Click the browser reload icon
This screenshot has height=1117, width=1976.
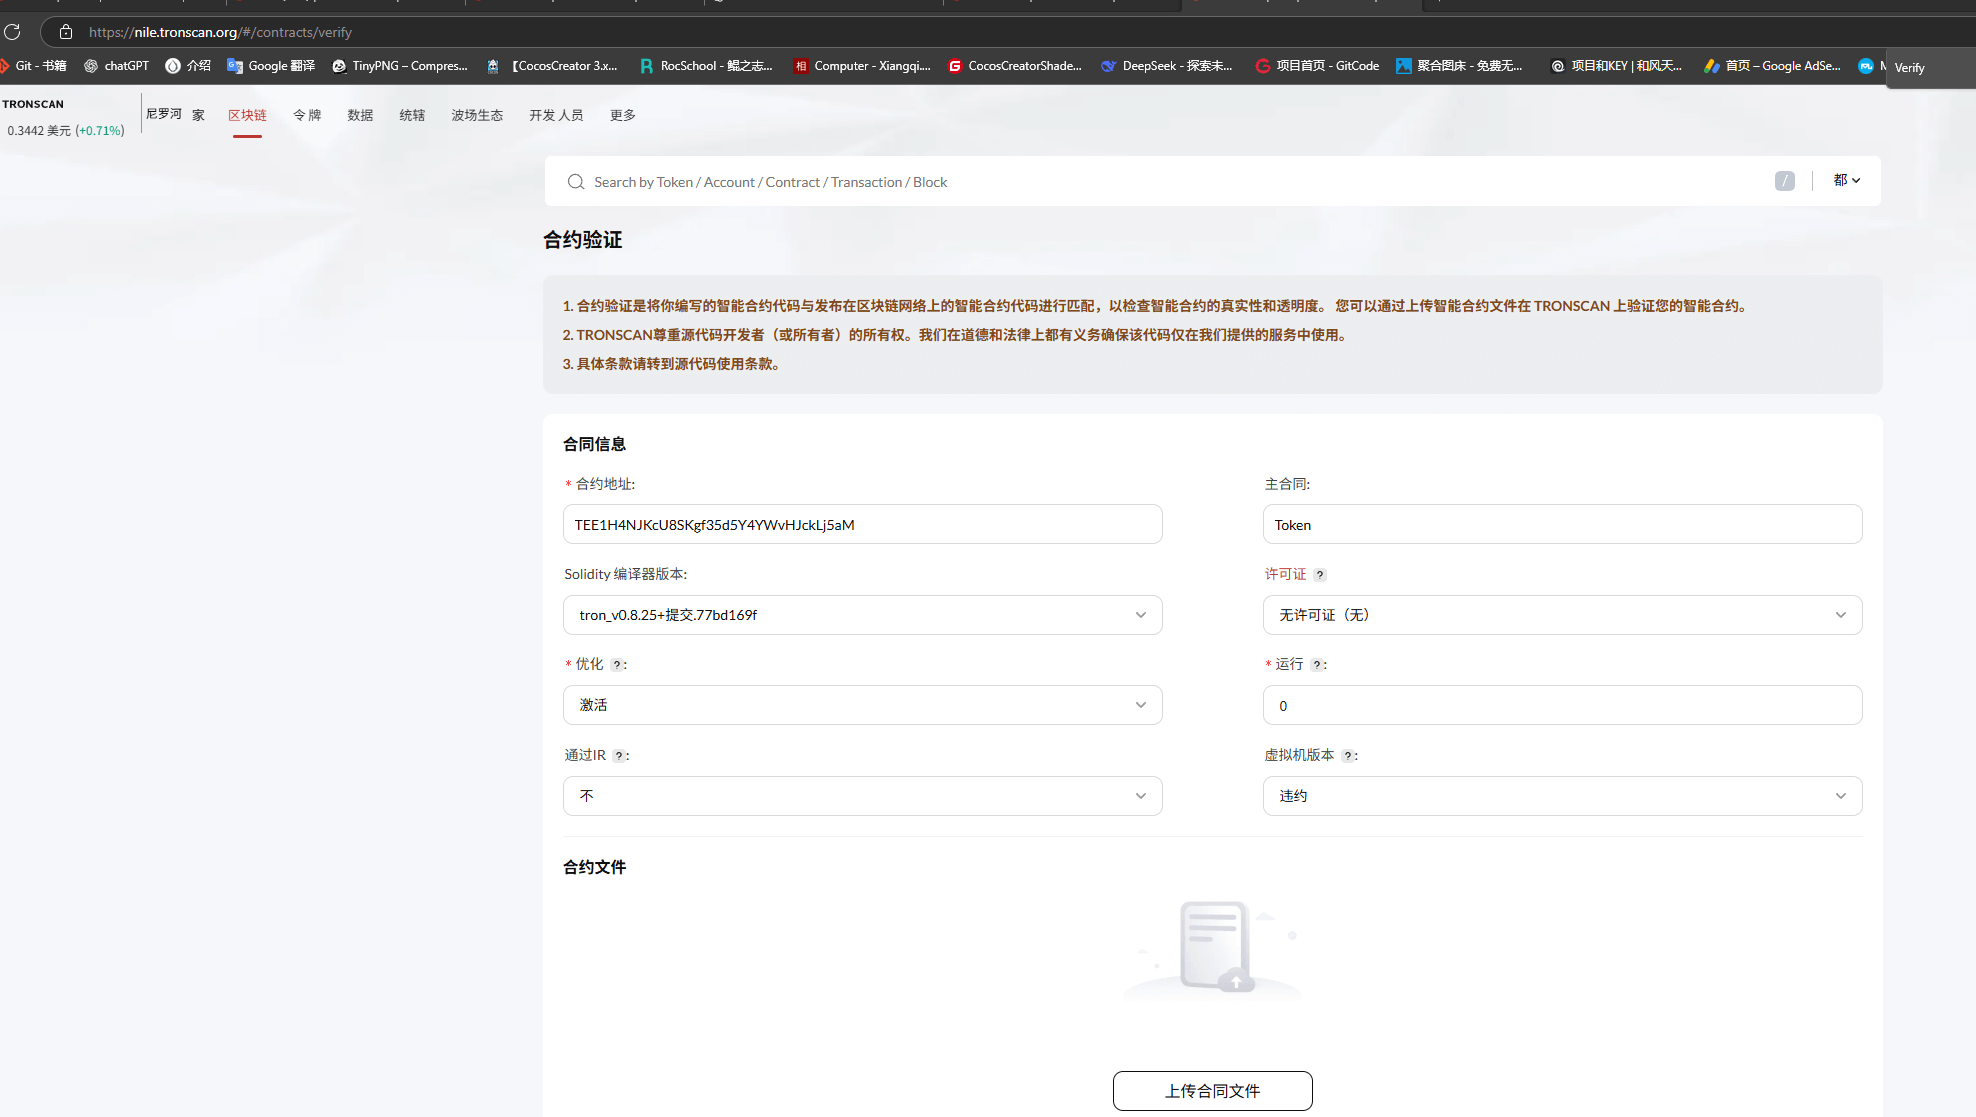click(x=13, y=32)
